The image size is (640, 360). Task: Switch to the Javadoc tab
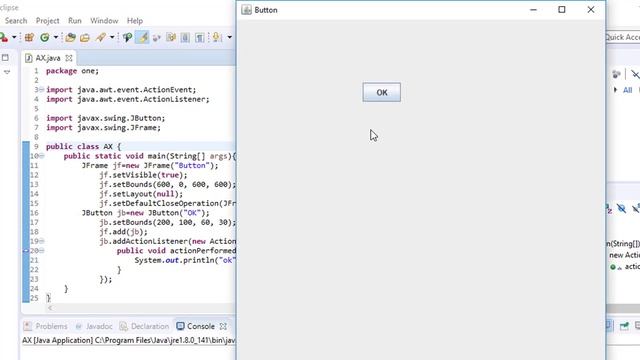click(x=94, y=326)
